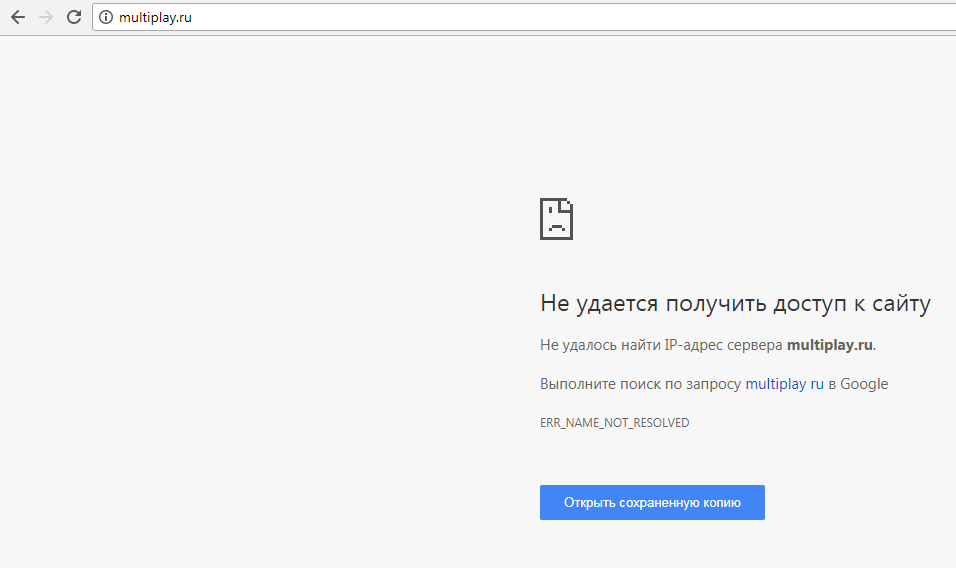Click the sad page error icon
This screenshot has height=568, width=956.
pos(556,219)
